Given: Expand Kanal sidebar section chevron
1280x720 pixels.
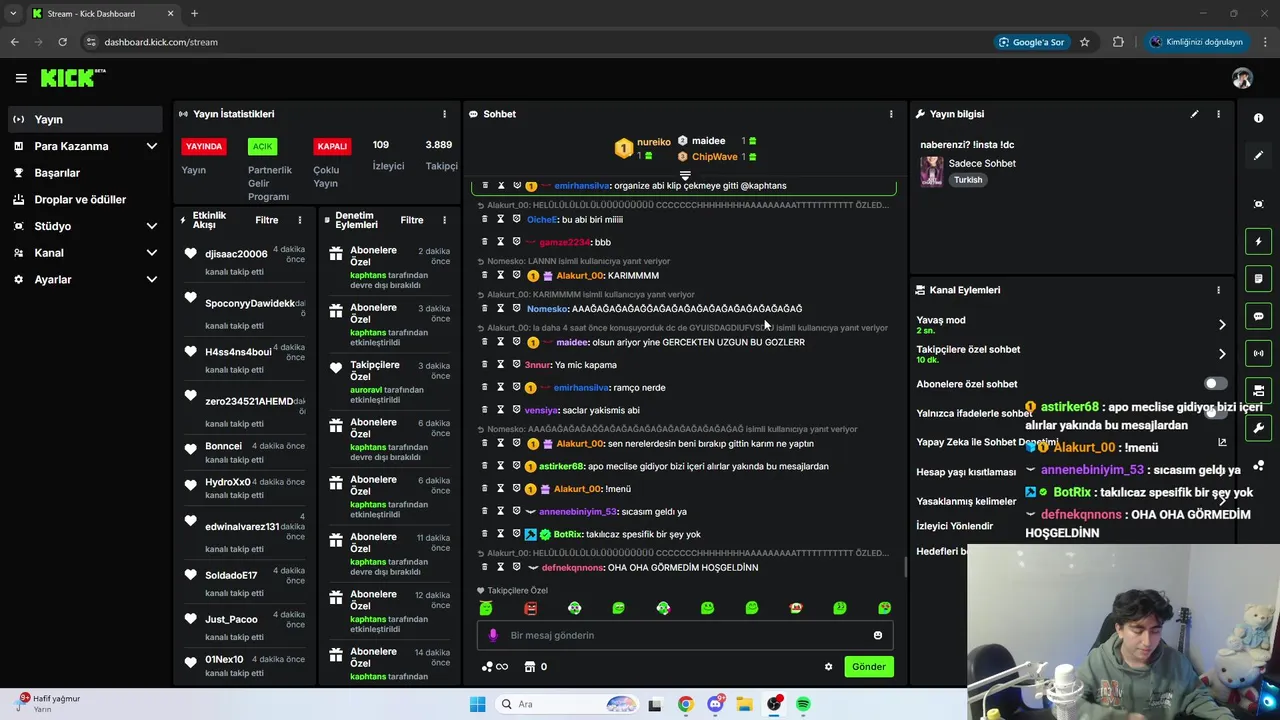Looking at the screenshot, I should (x=152, y=253).
